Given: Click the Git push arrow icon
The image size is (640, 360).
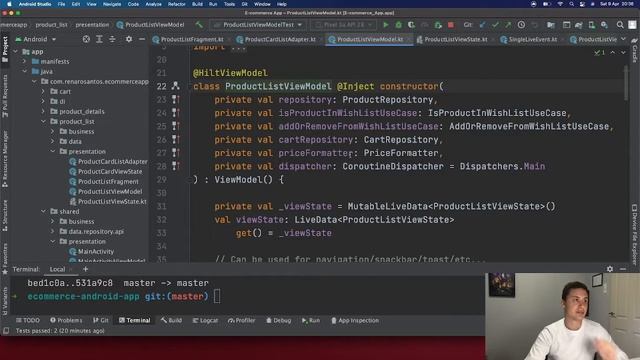Looking at the screenshot, I should pos(508,25).
